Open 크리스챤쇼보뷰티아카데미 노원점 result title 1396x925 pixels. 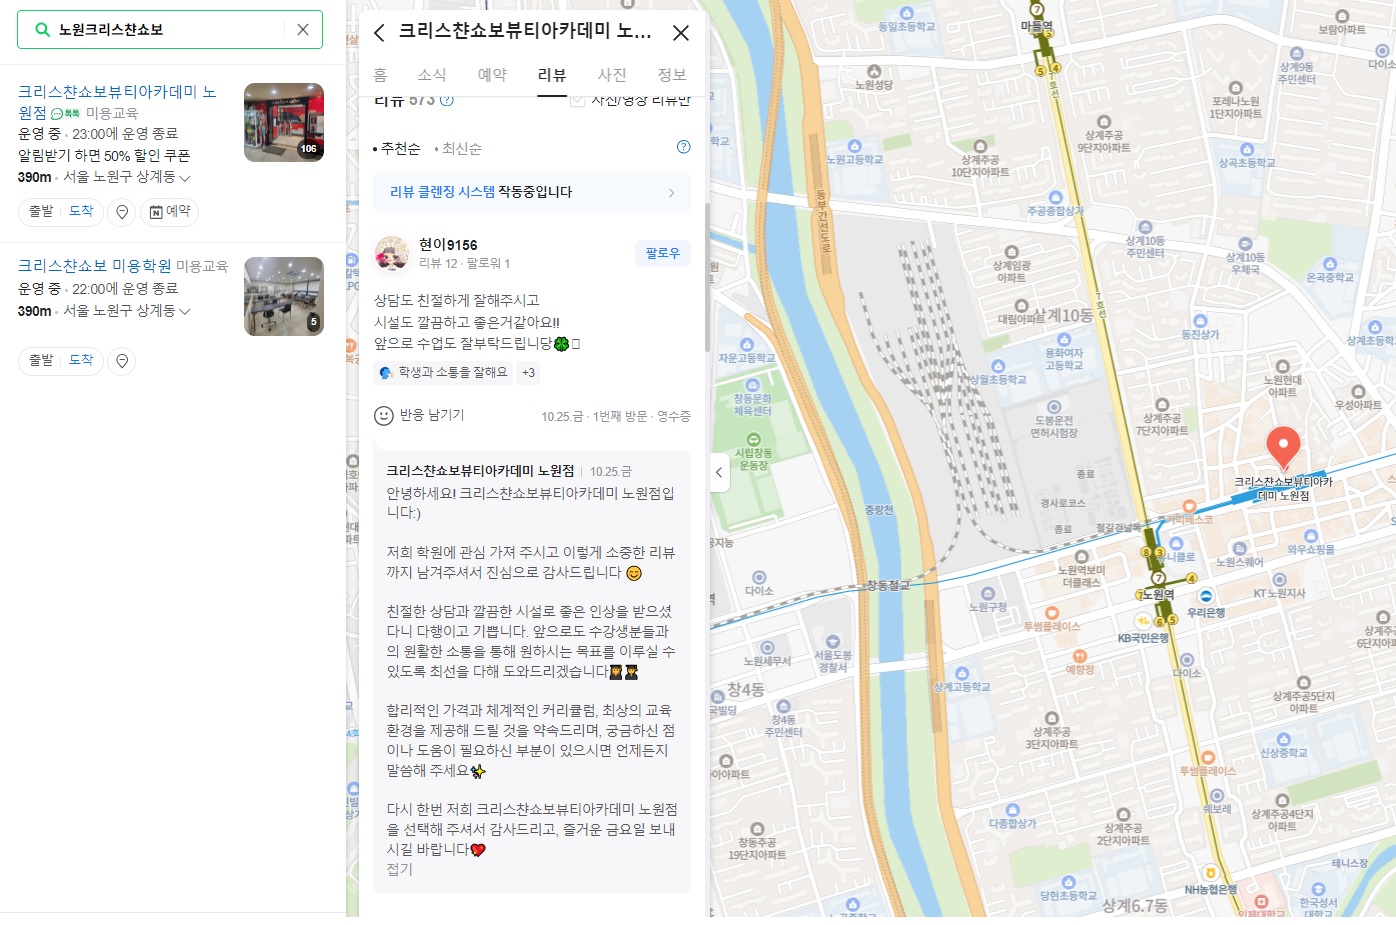coord(117,102)
